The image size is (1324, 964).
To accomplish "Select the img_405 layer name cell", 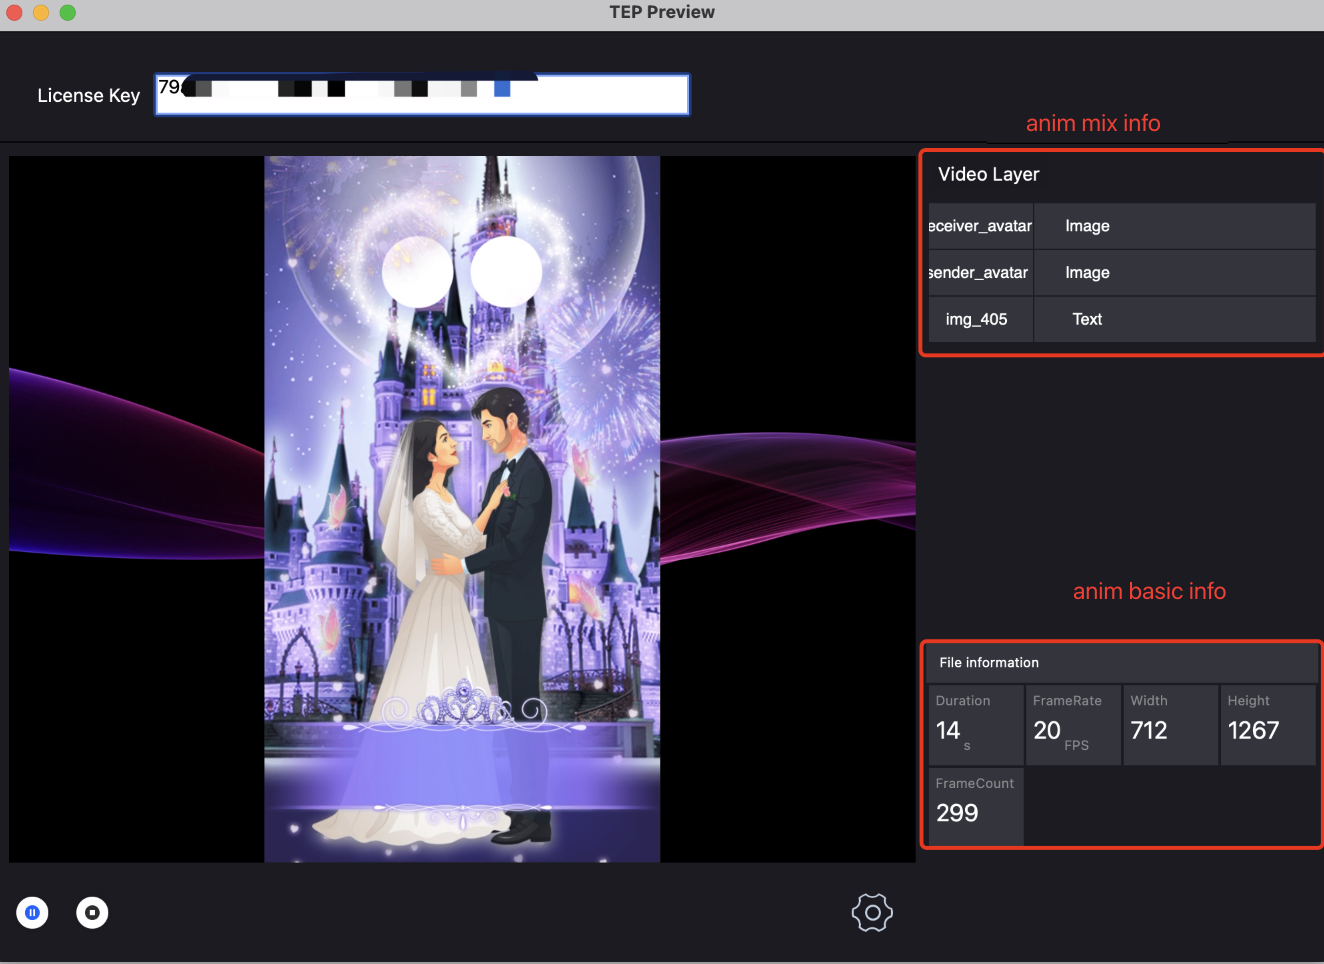I will tap(977, 320).
